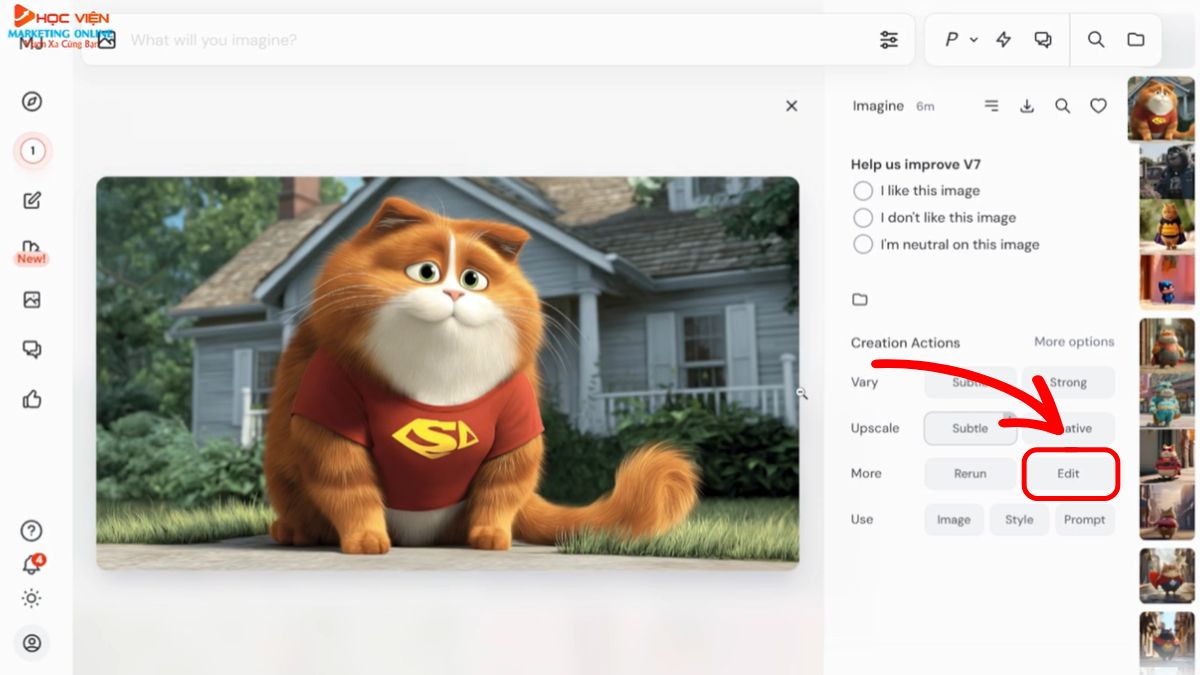Open the Create page with badge 1

click(32, 151)
